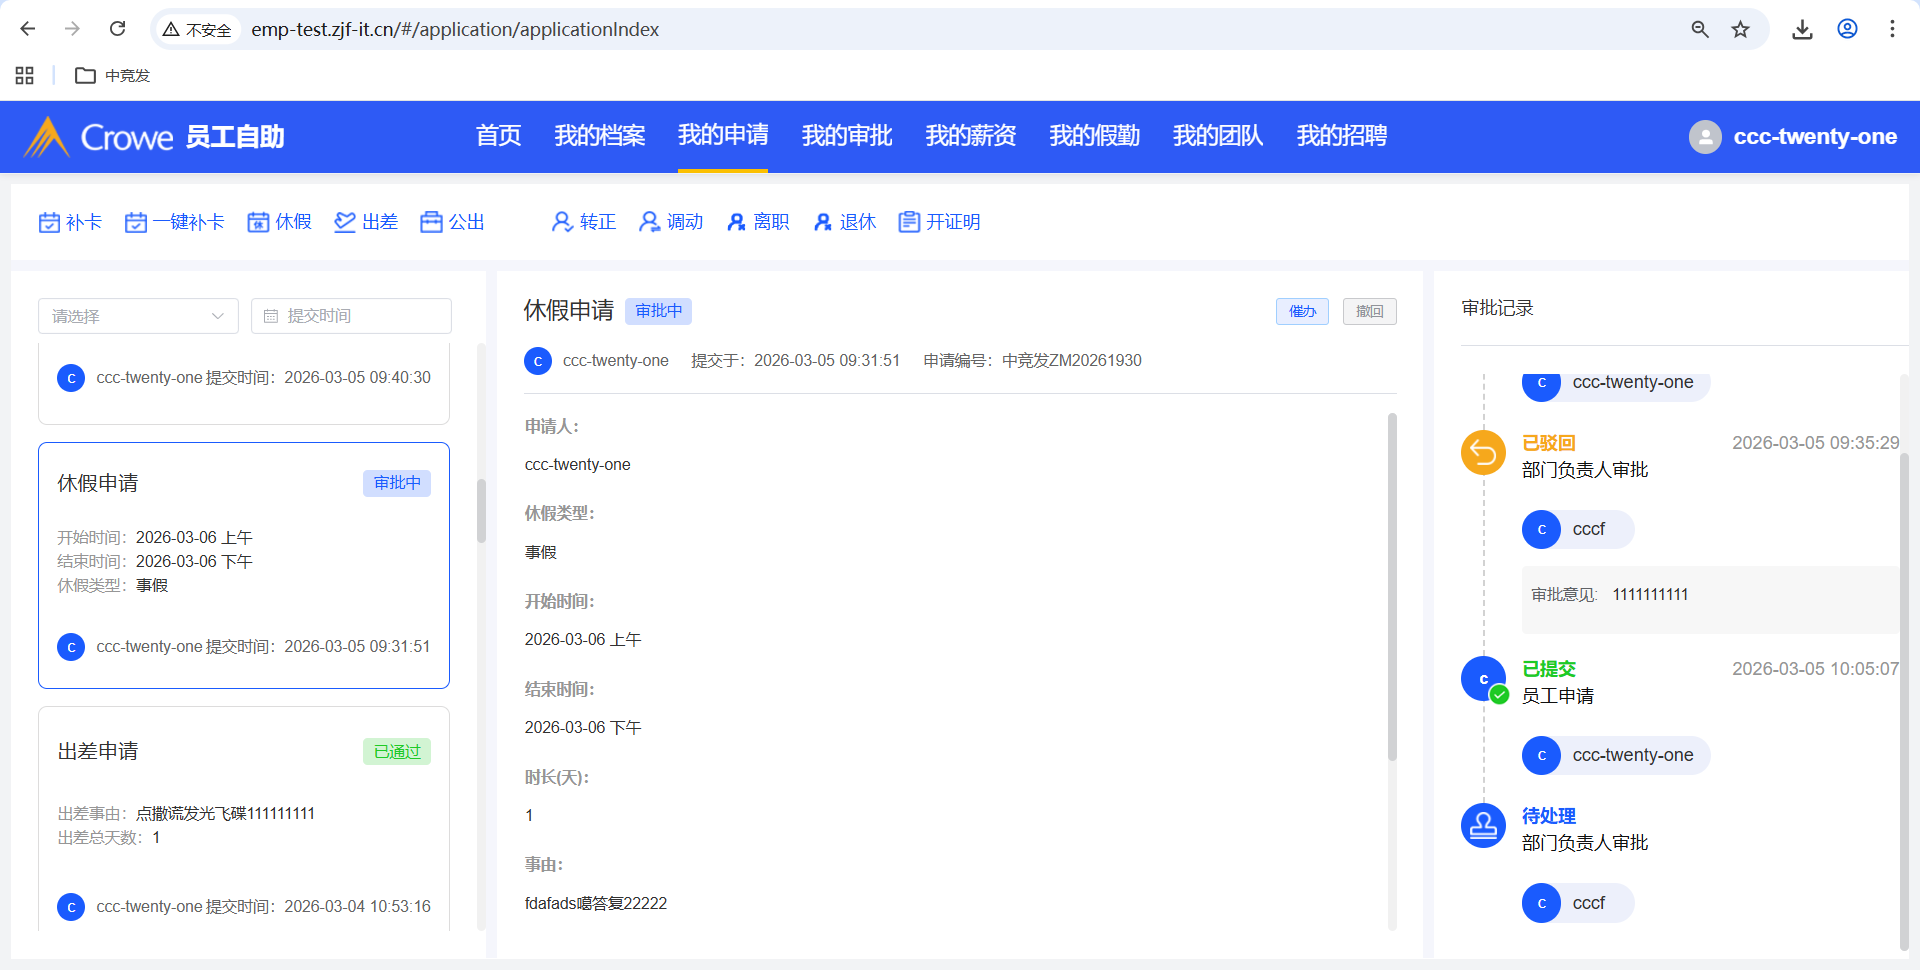Start a 休假 leave application
Image resolution: width=1920 pixels, height=970 pixels.
tap(280, 222)
